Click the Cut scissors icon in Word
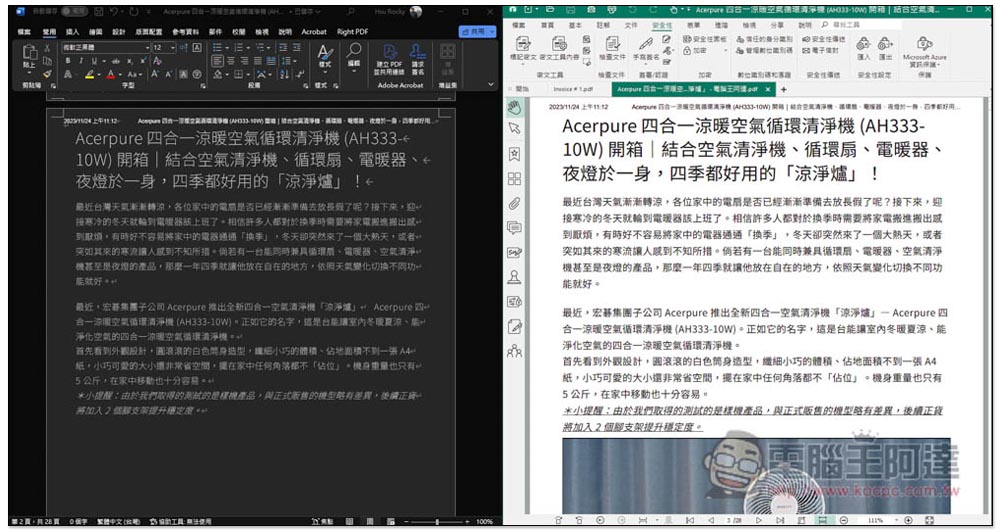Screen dimensions: 1000x532 click(x=47, y=48)
